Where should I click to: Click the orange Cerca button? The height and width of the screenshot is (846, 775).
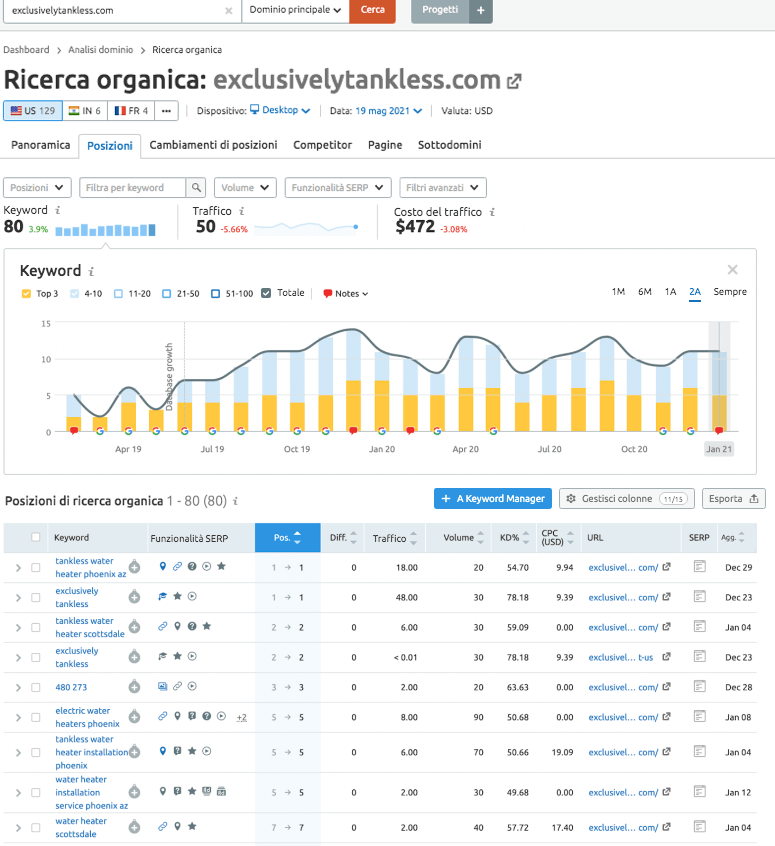(372, 10)
